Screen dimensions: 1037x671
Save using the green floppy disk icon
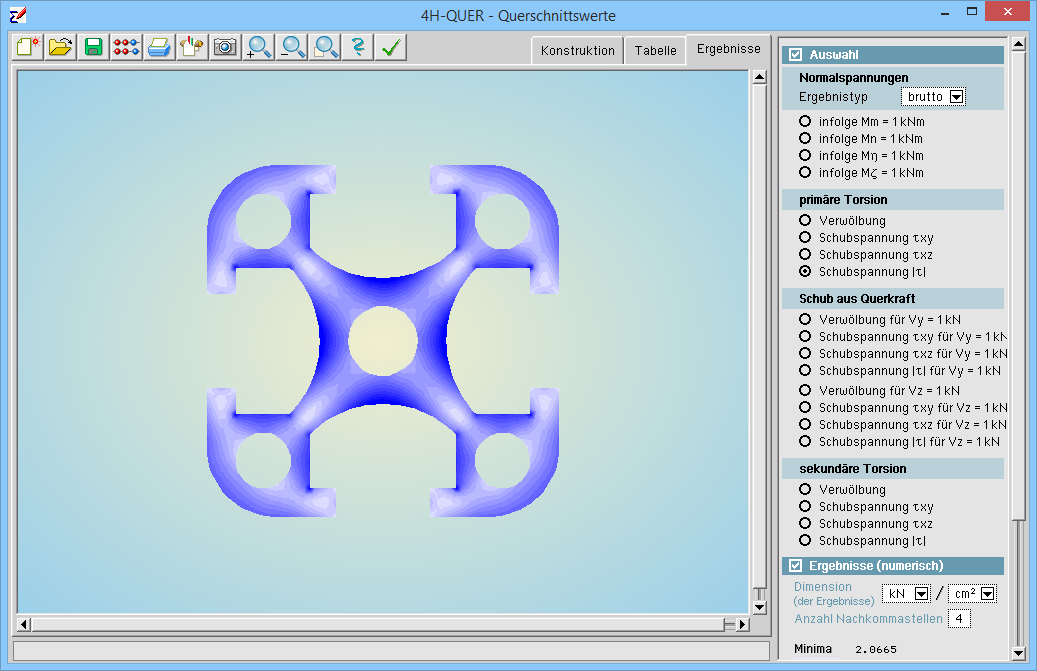[94, 47]
